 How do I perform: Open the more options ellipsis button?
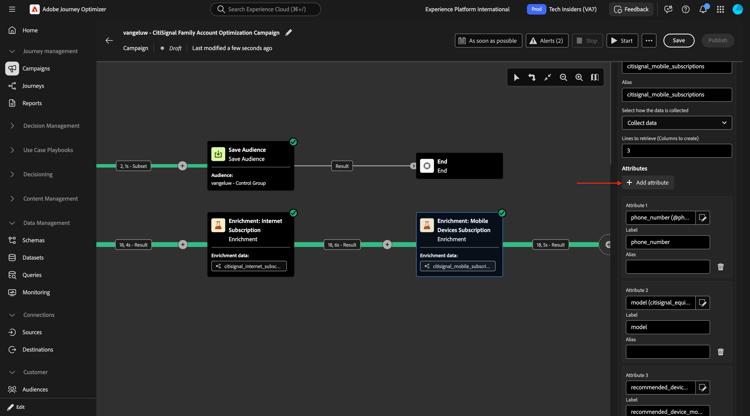(x=649, y=41)
